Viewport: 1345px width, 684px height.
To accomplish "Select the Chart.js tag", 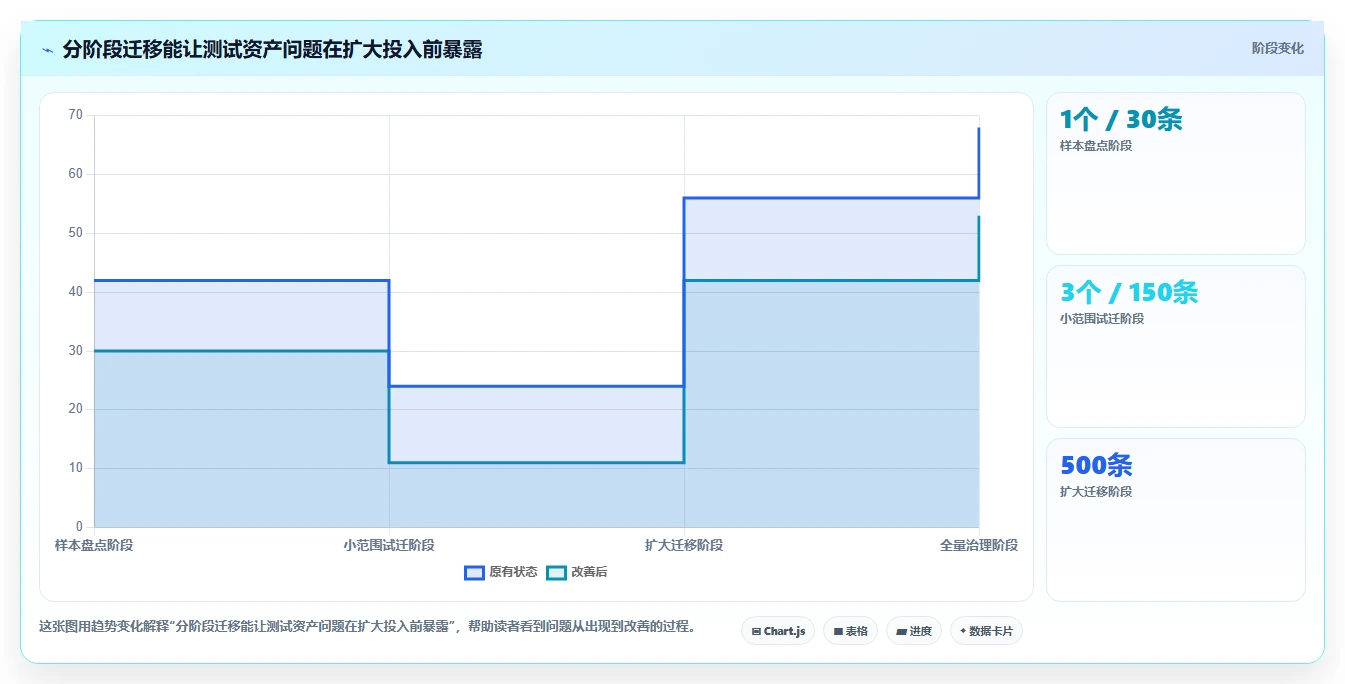I will pyautogui.click(x=778, y=631).
